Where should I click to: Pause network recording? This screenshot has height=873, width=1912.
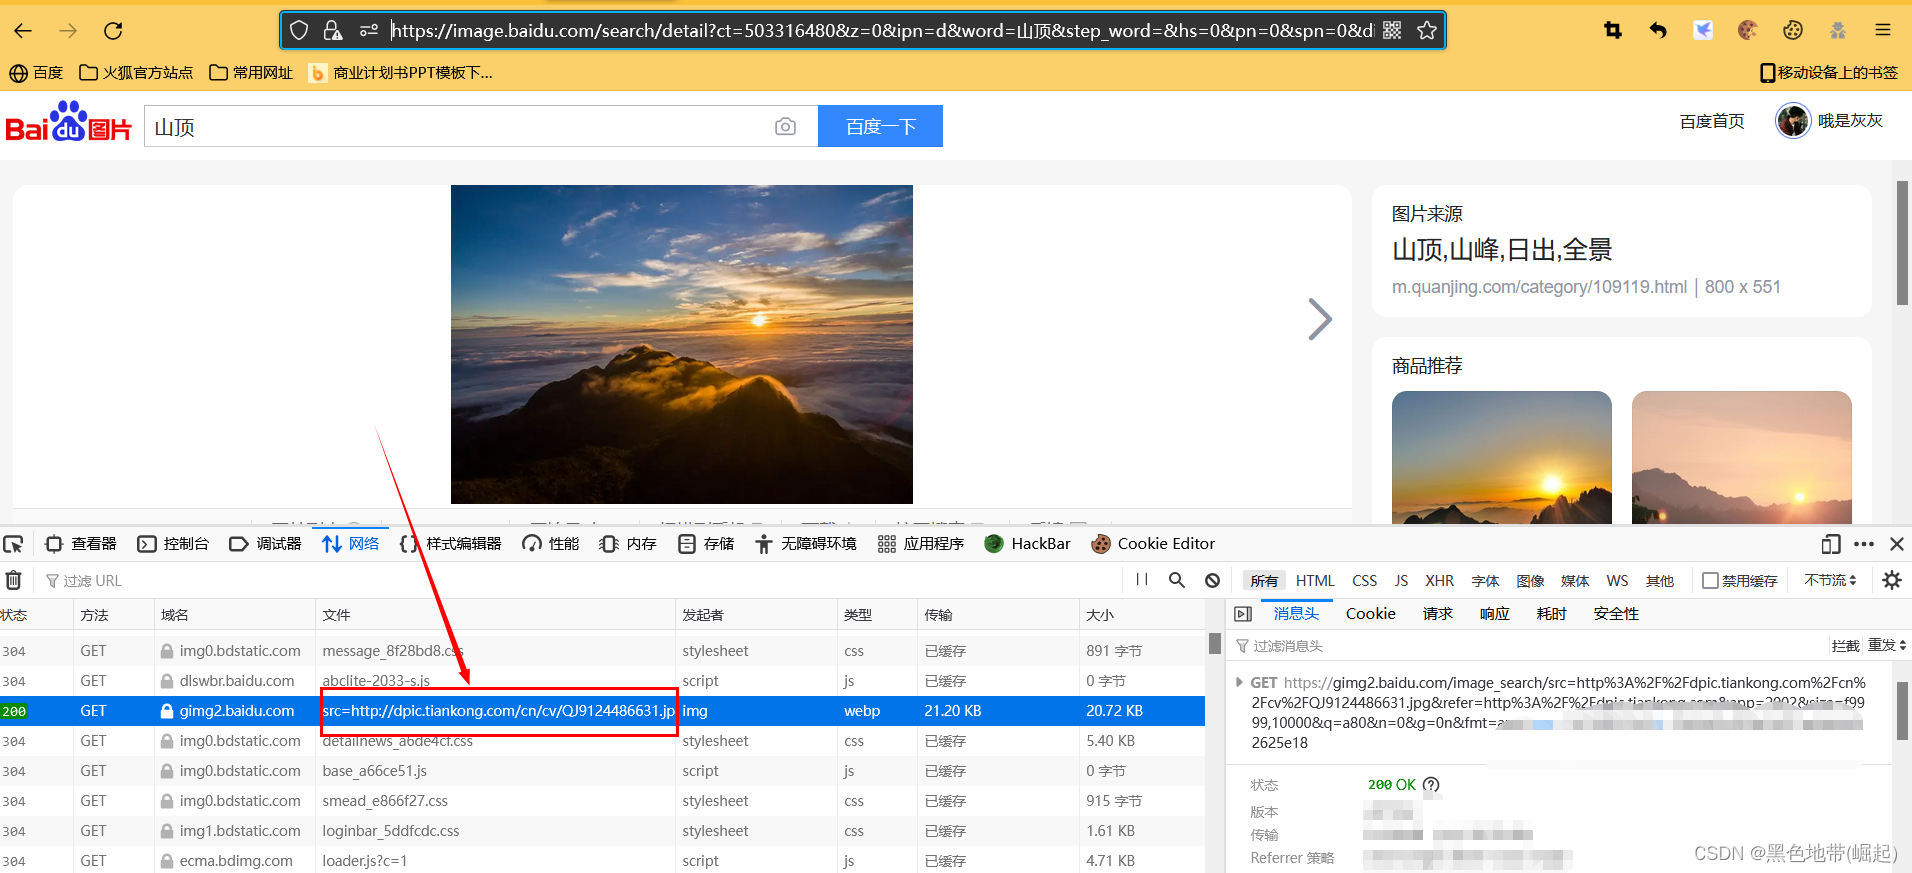(1142, 580)
